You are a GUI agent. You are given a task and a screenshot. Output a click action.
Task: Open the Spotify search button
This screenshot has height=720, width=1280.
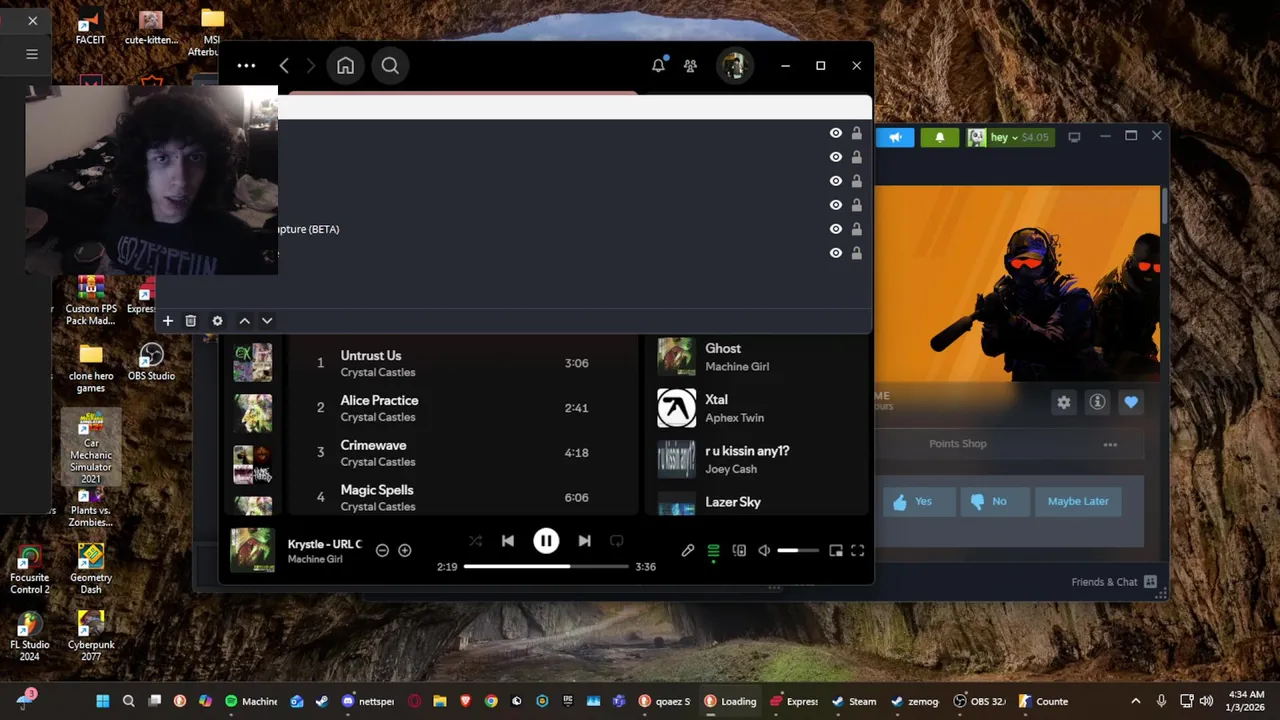coord(390,66)
